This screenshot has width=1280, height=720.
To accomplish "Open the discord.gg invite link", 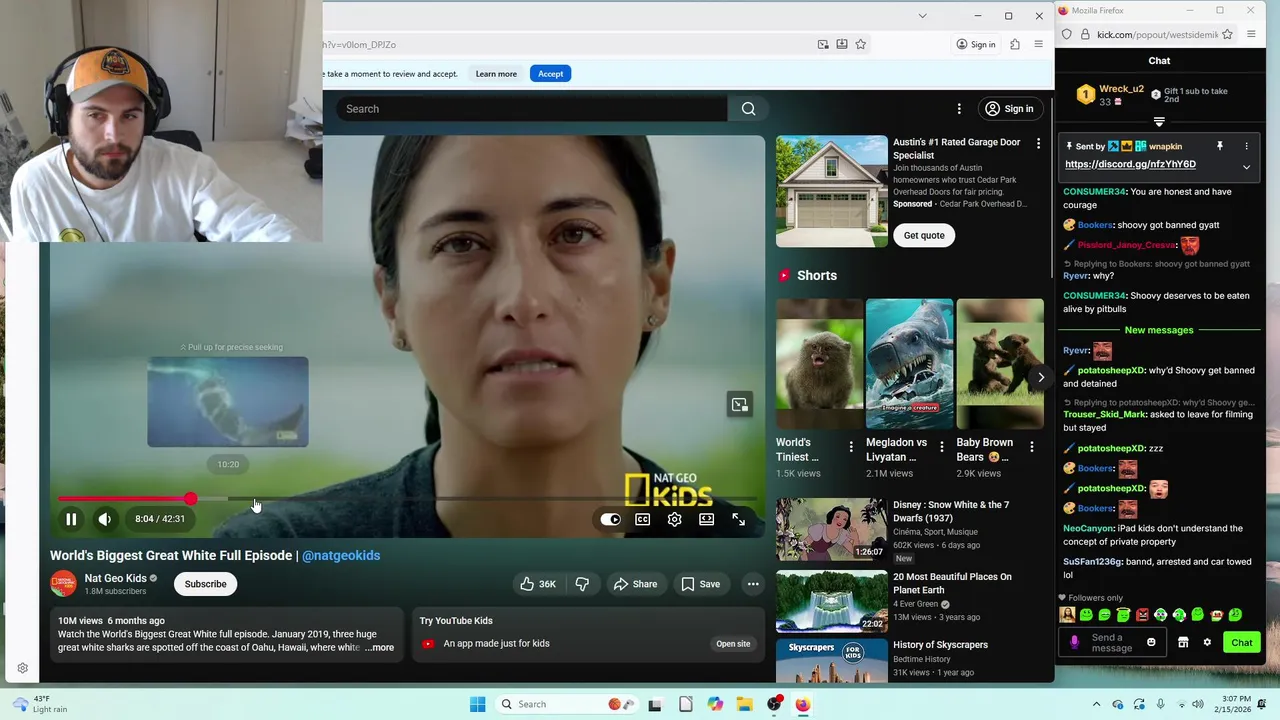I will tap(1130, 164).
